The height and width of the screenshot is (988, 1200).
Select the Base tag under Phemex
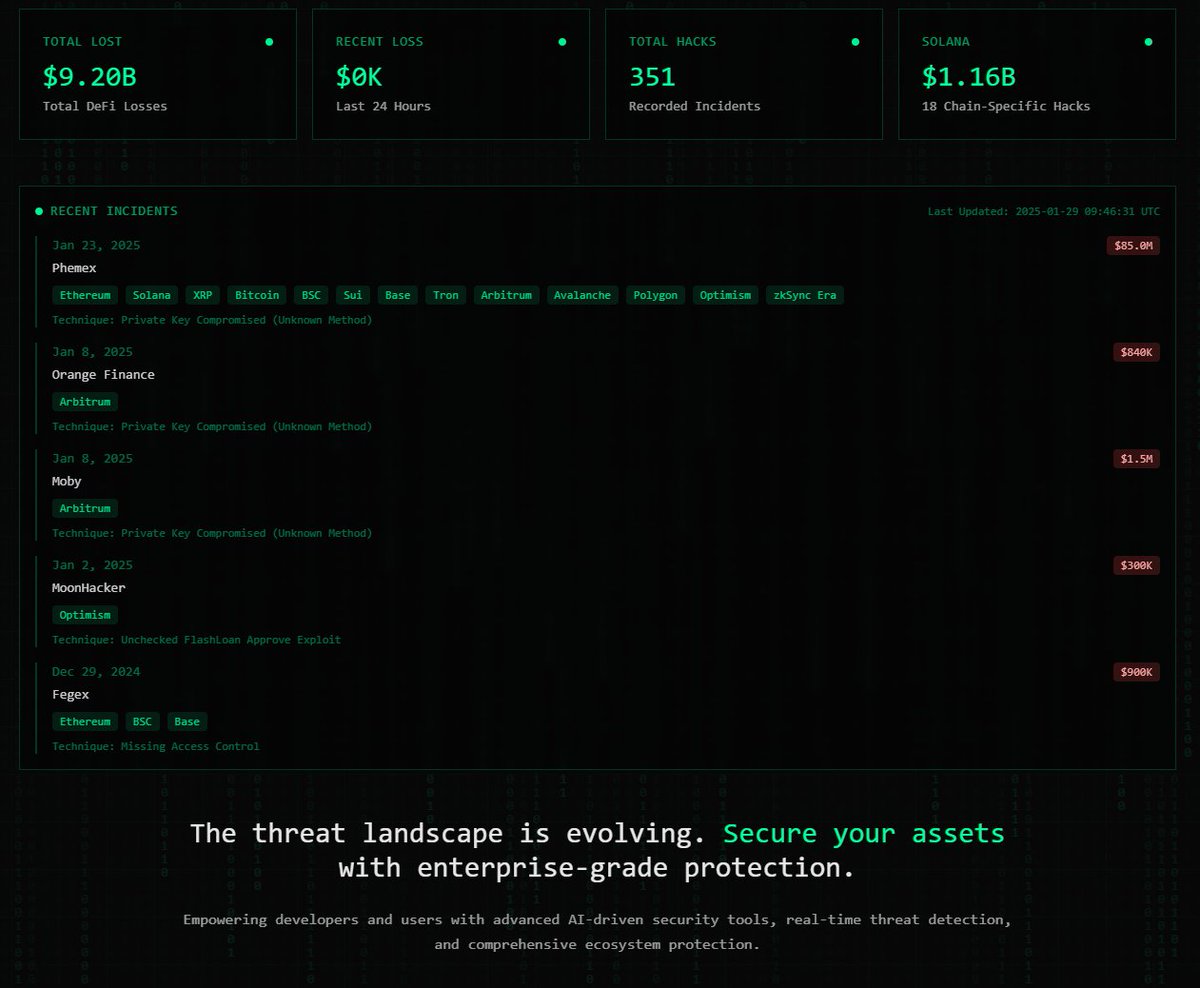pyautogui.click(x=398, y=295)
